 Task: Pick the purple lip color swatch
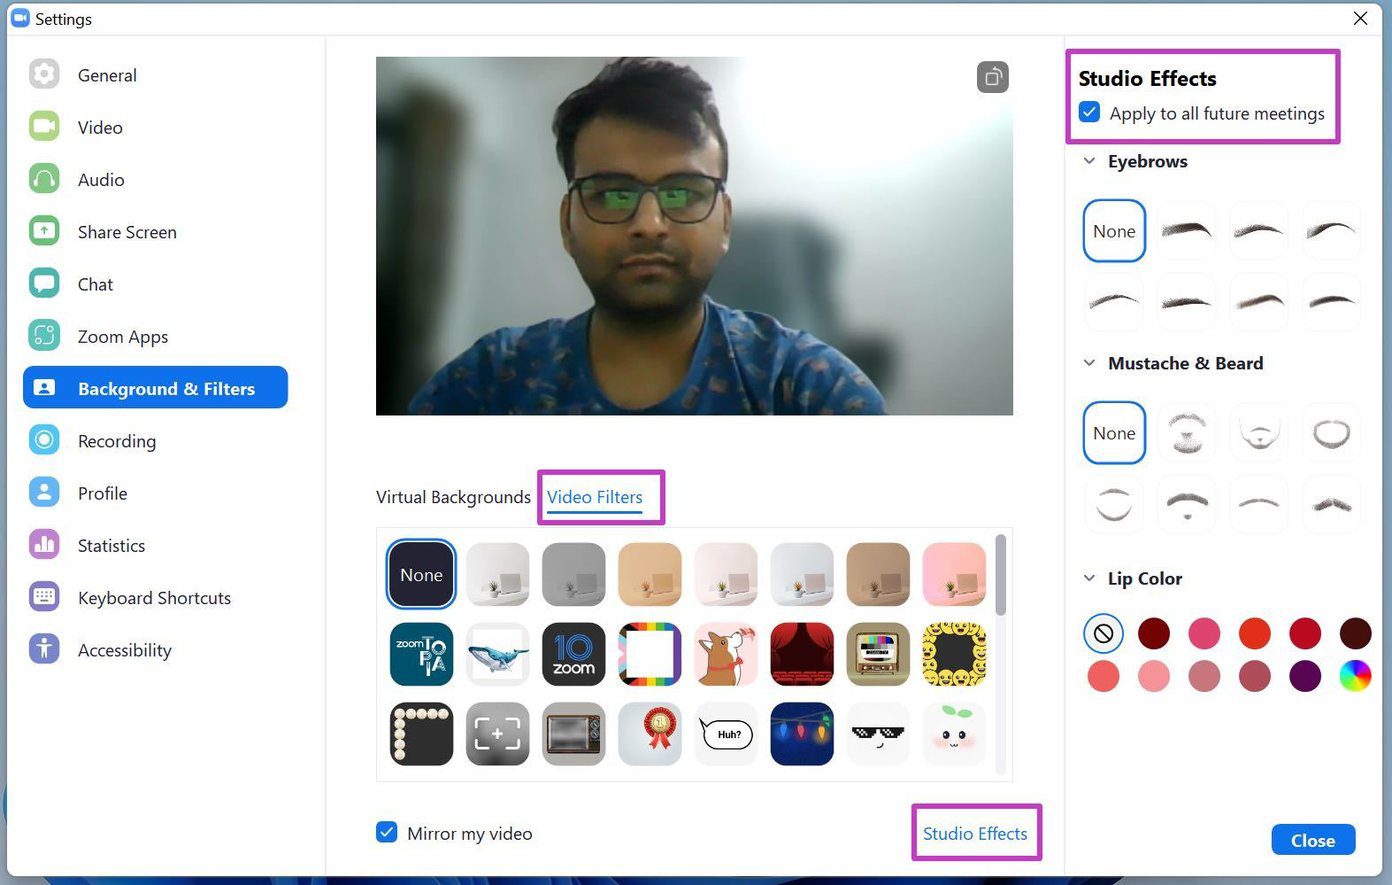[1305, 676]
